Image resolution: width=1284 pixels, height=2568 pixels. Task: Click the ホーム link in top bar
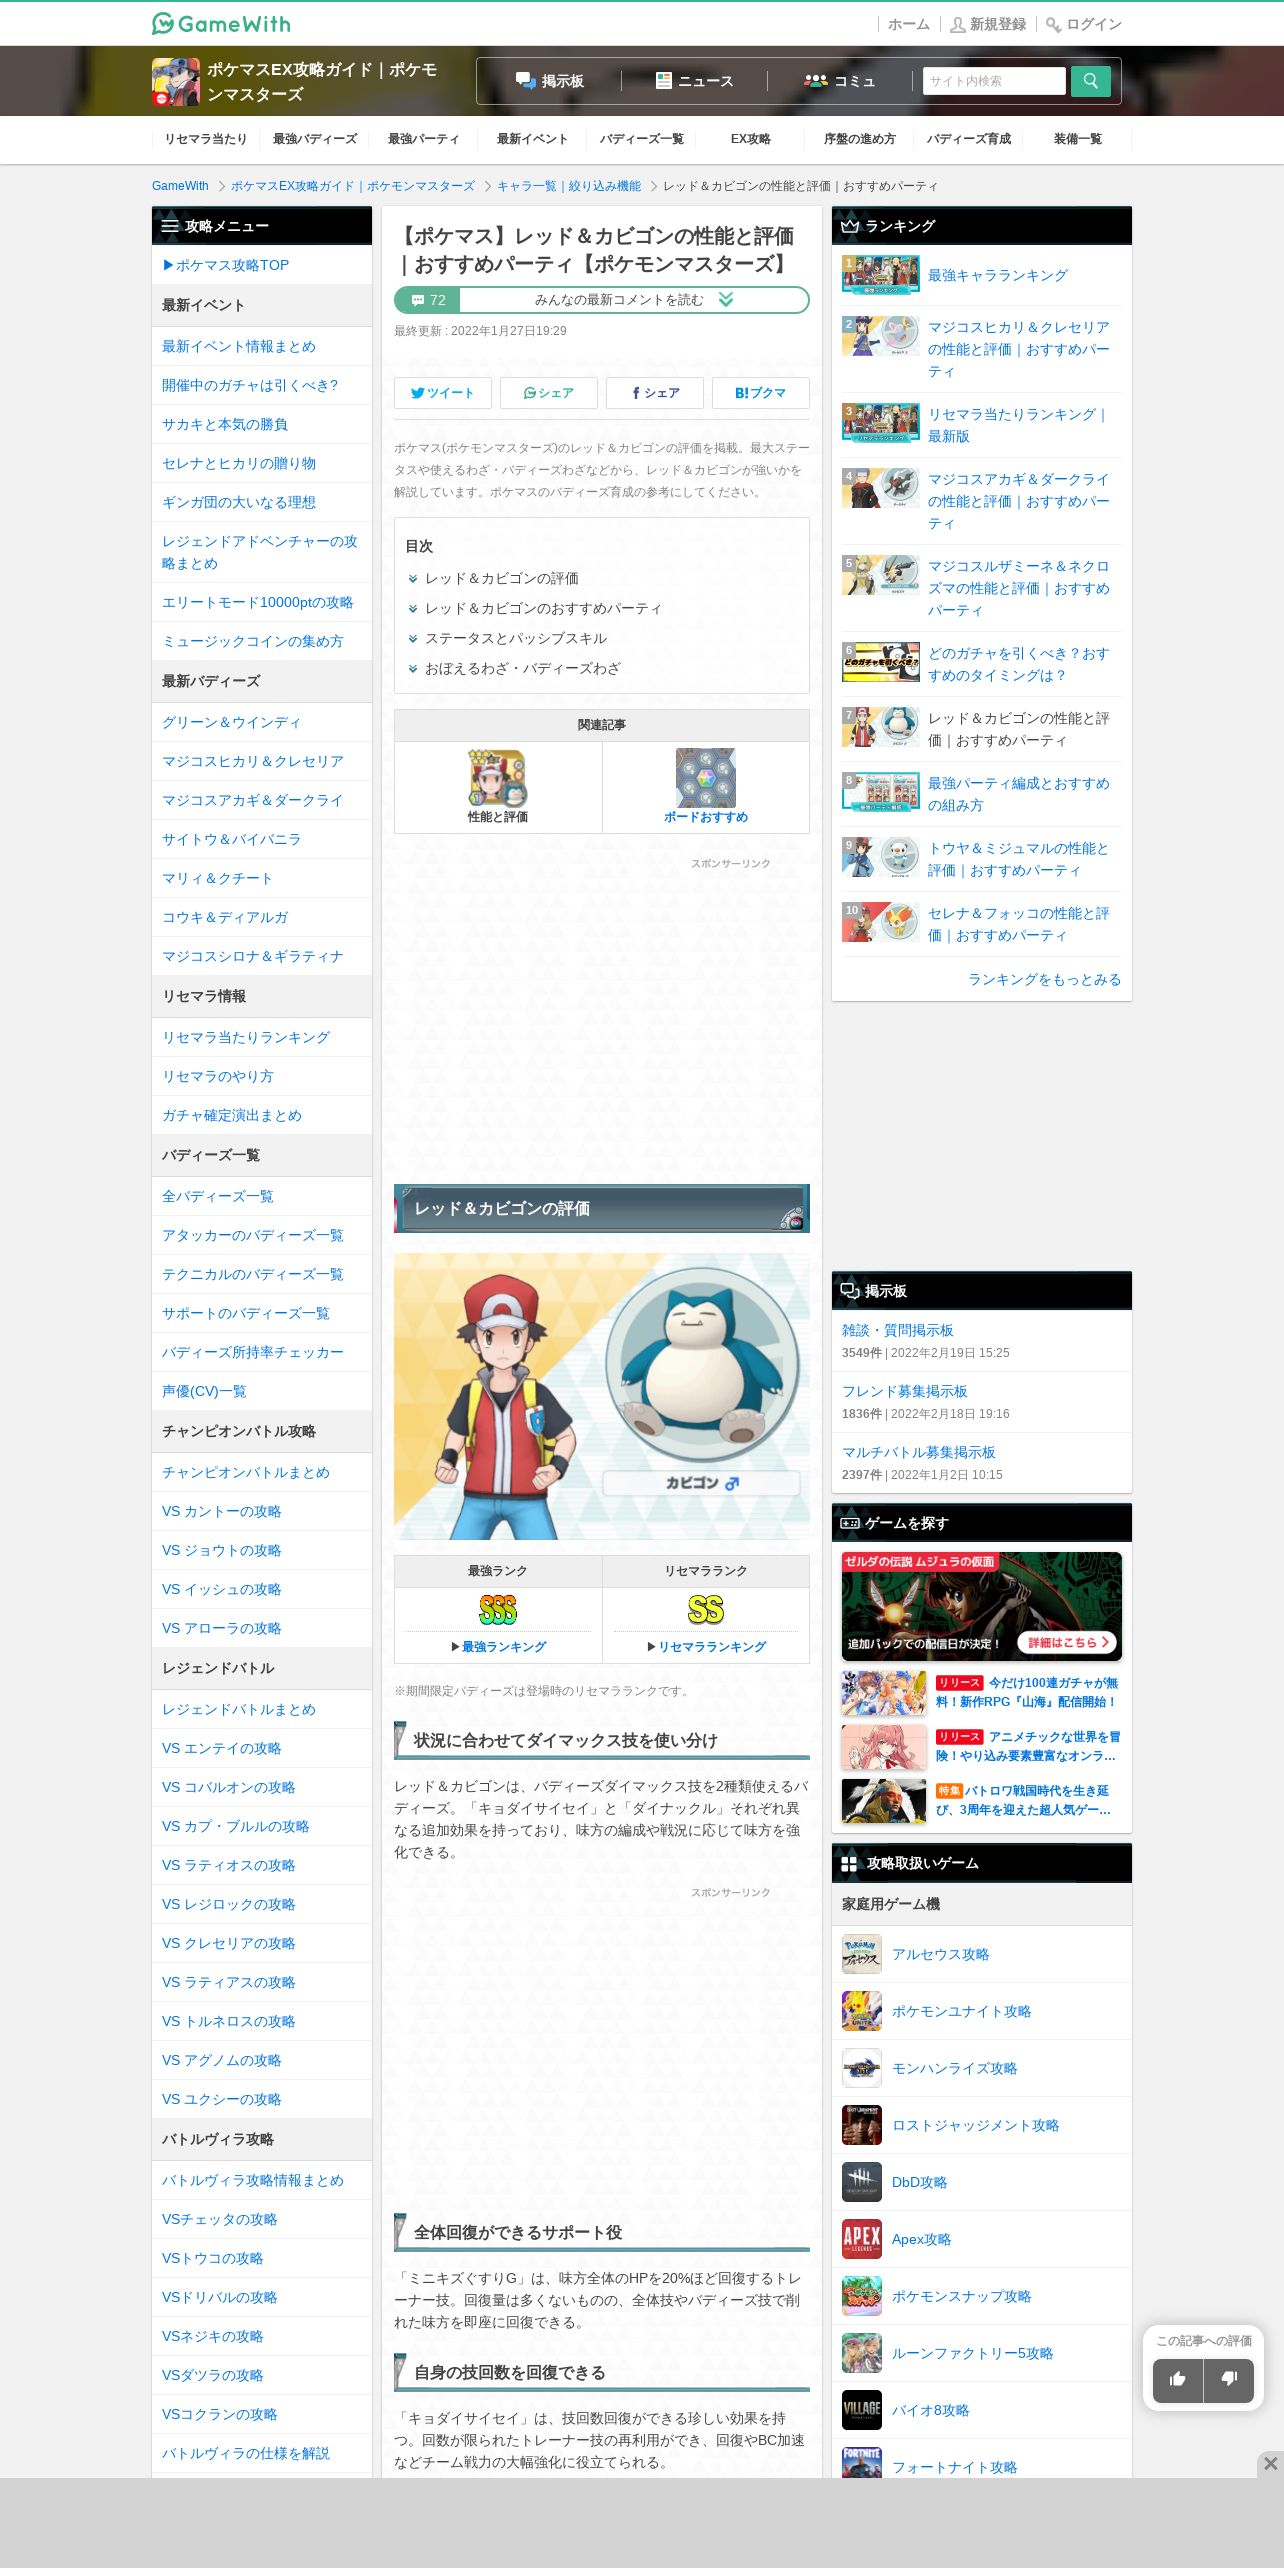coord(908,24)
